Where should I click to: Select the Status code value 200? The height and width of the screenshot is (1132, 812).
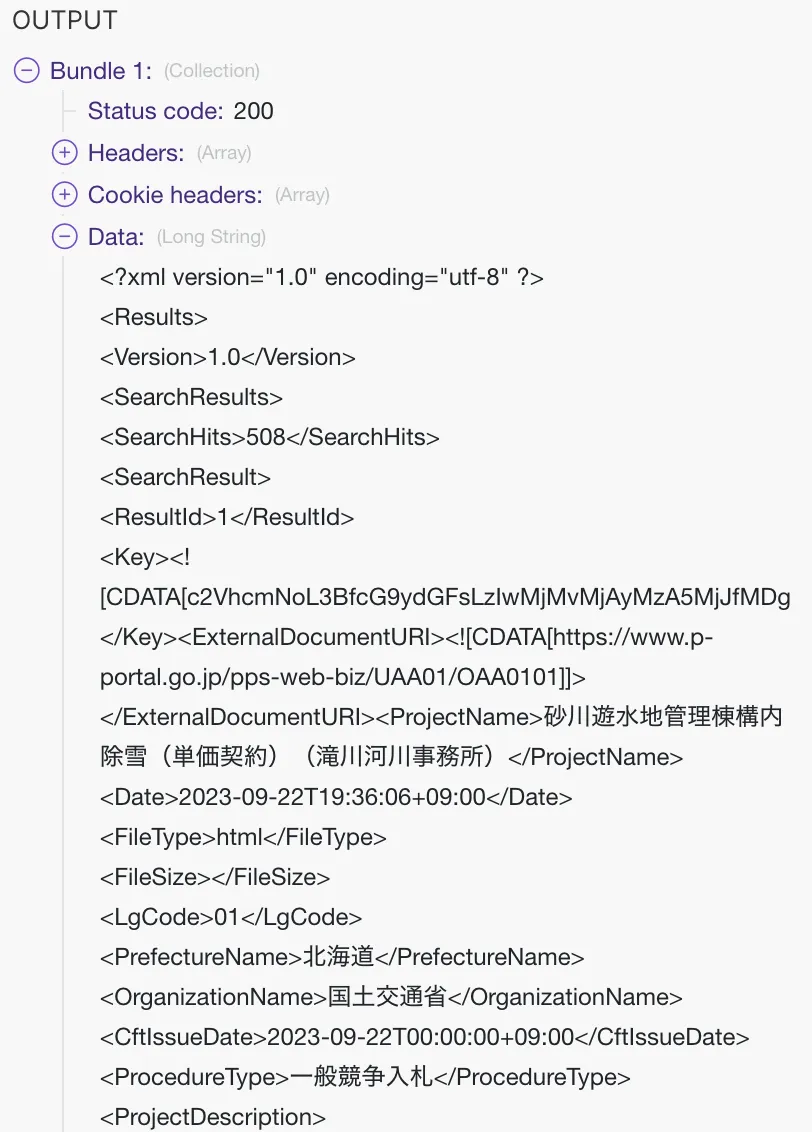(257, 111)
